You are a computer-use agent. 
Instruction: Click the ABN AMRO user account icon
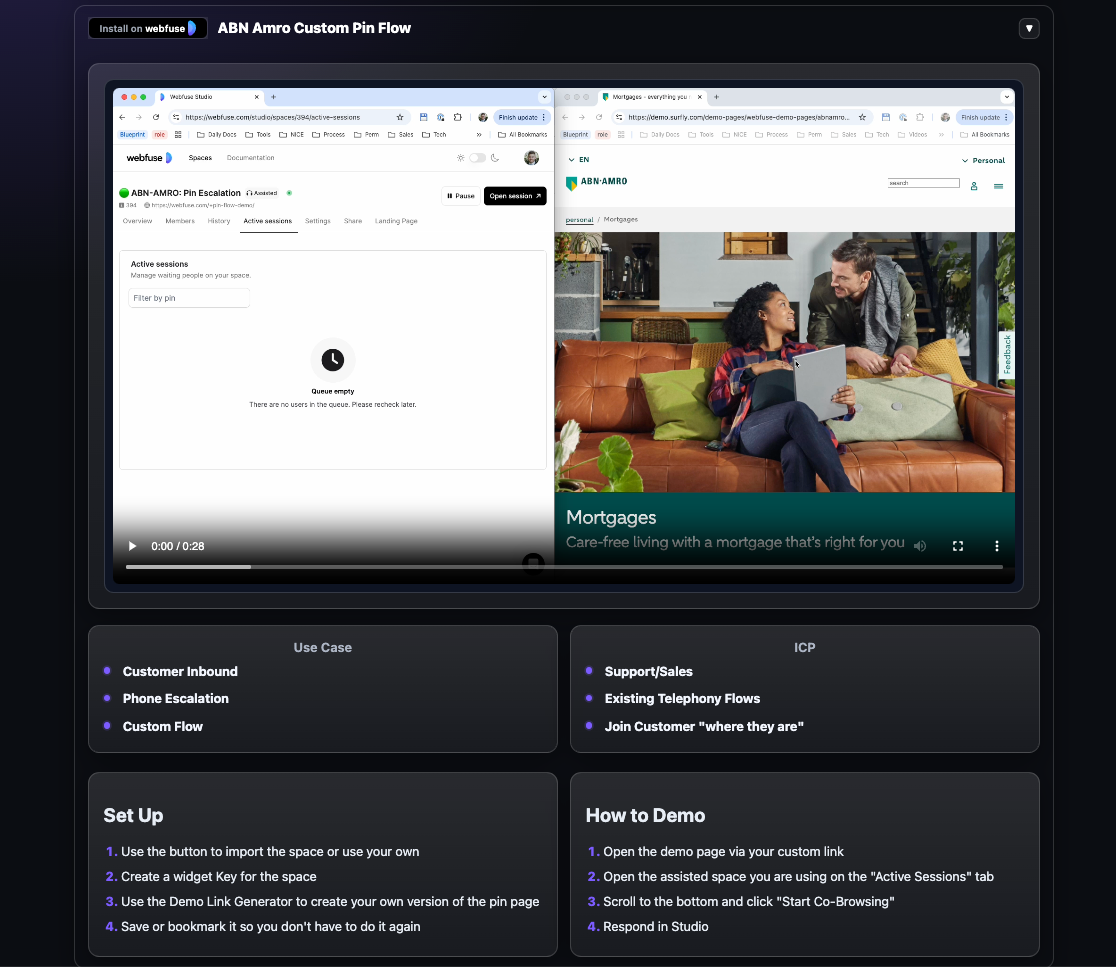coord(974,186)
